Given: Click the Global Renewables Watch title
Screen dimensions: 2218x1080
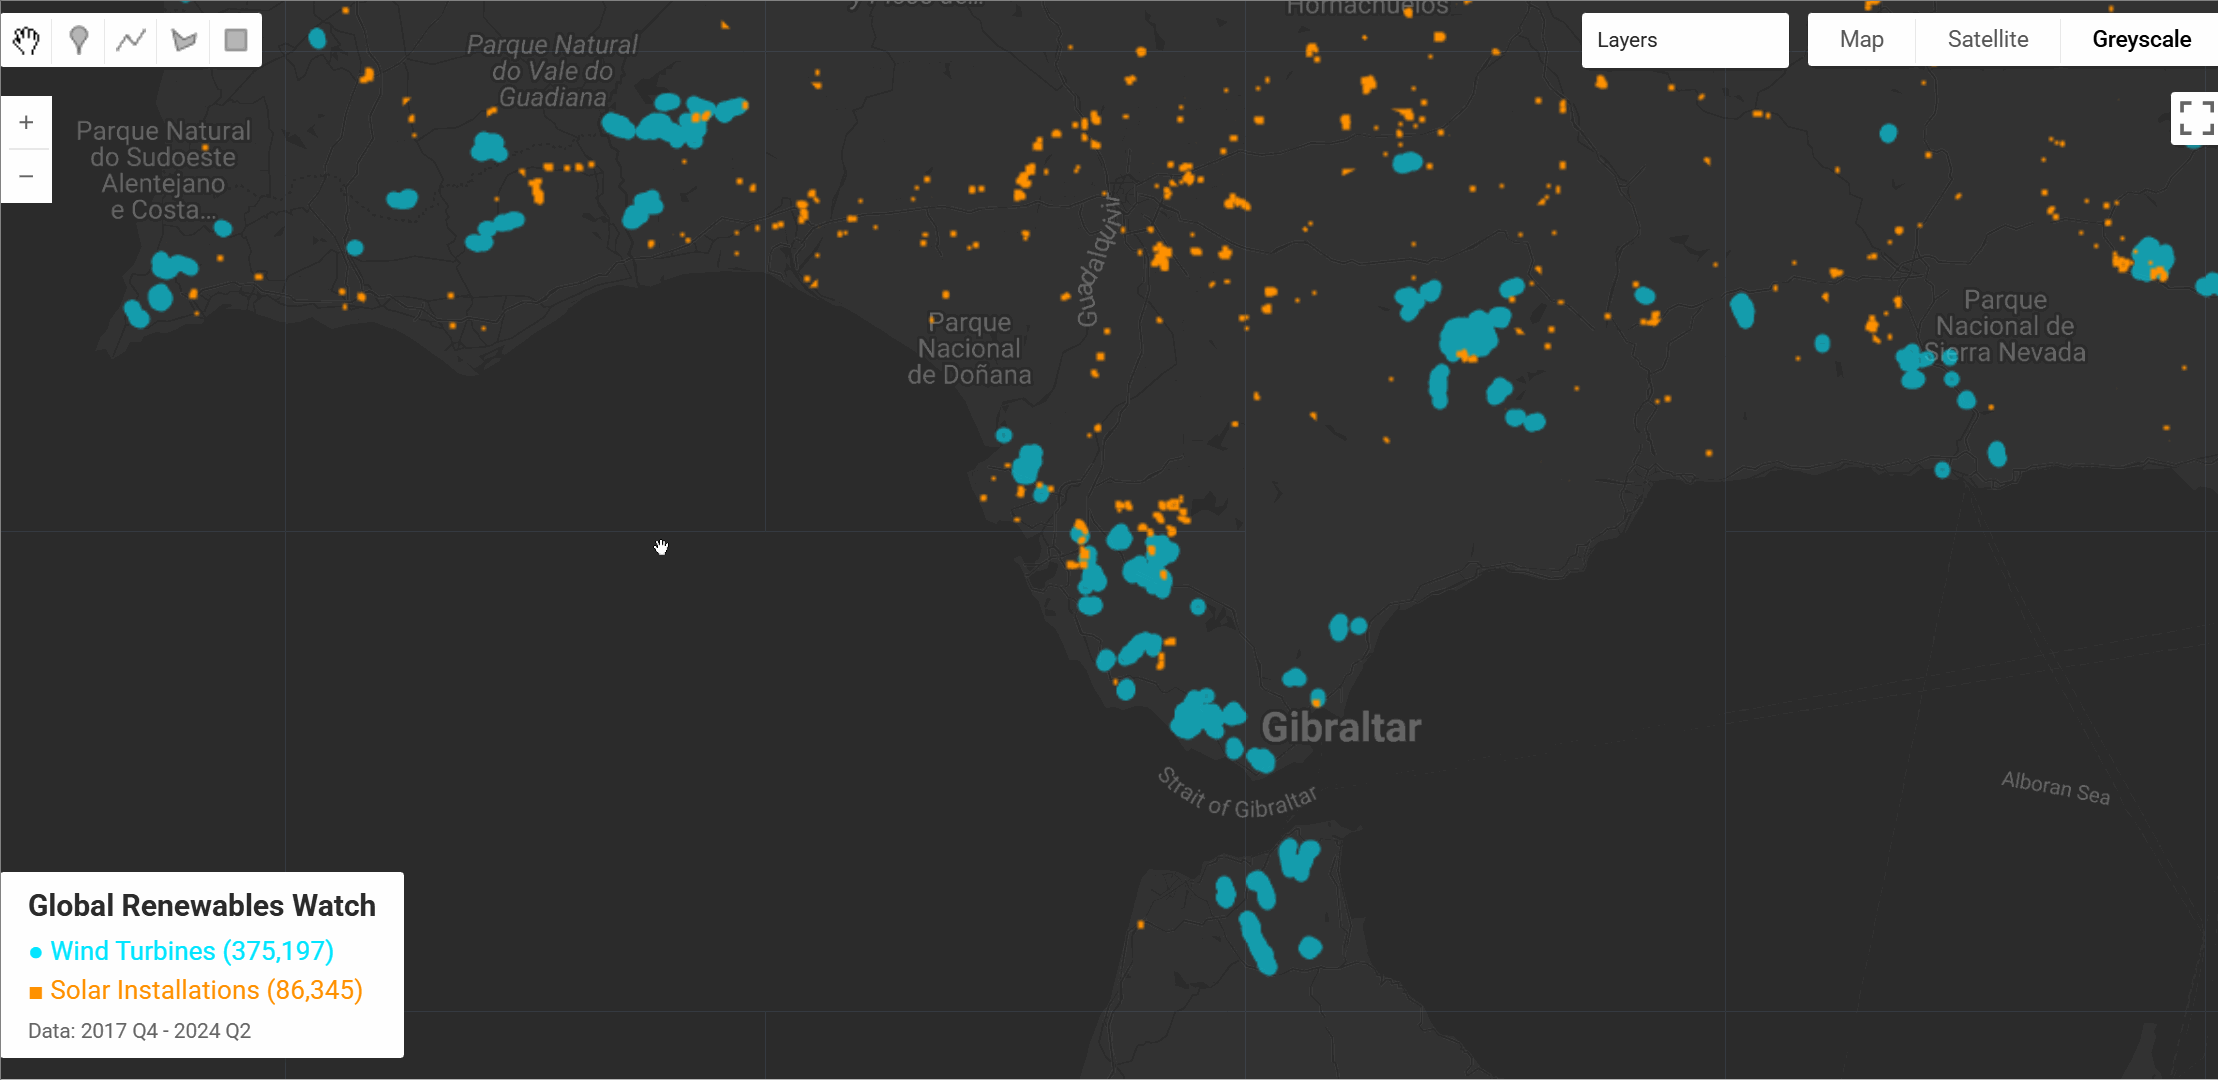Looking at the screenshot, I should tap(202, 905).
